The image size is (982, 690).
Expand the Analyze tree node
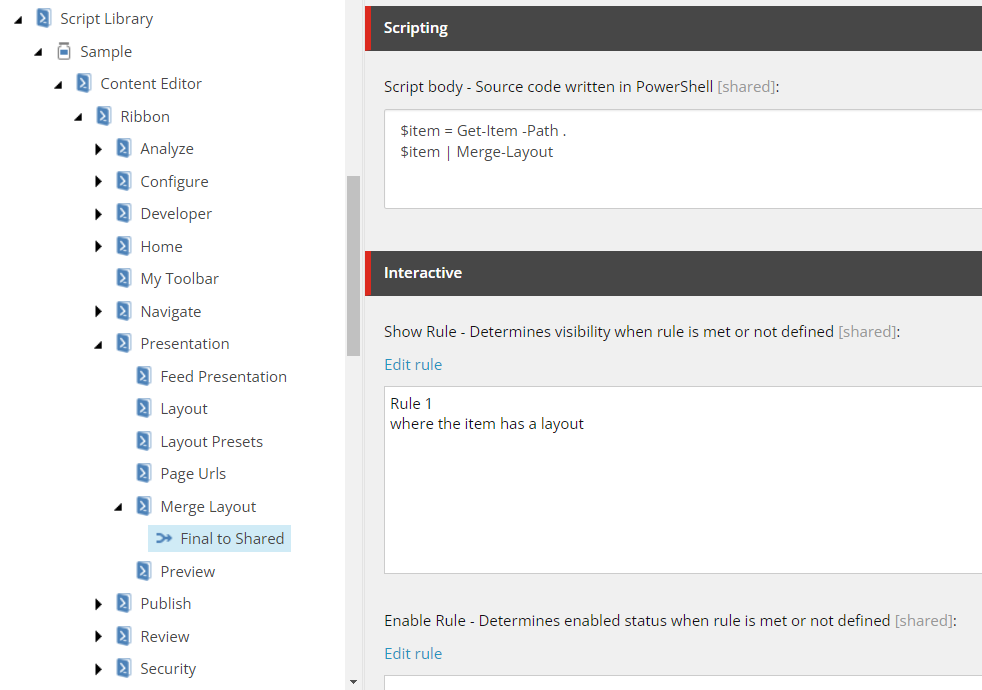tap(98, 149)
